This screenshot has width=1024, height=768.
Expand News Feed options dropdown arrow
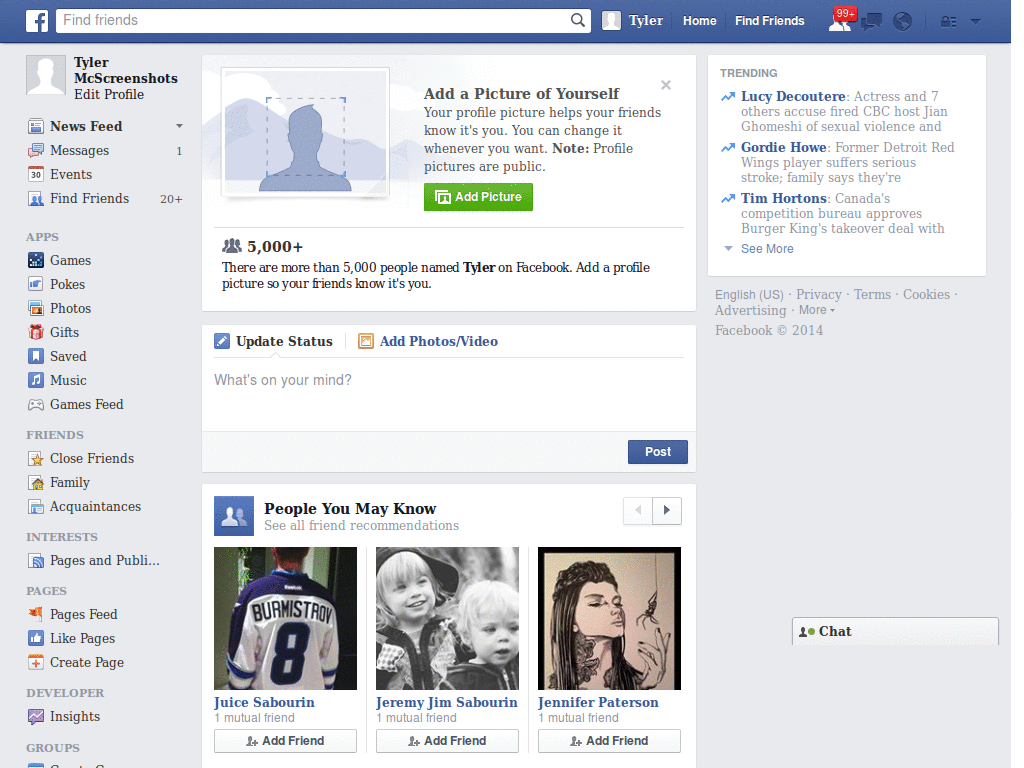(x=179, y=126)
